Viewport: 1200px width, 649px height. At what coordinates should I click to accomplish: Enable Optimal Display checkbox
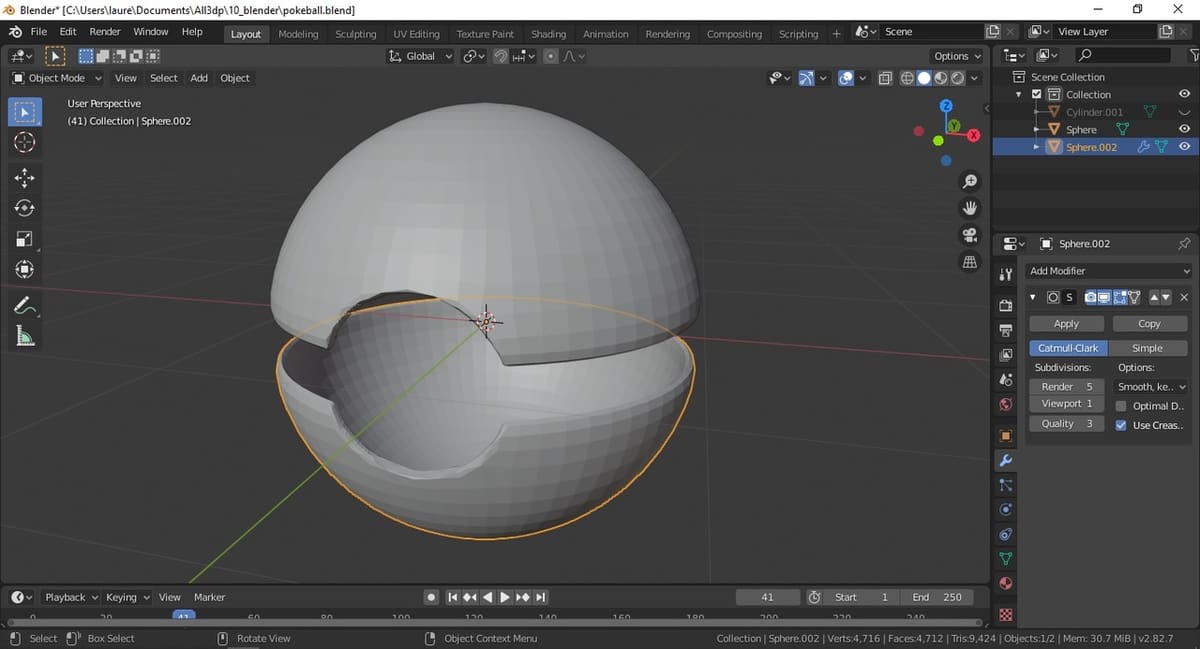point(1121,406)
